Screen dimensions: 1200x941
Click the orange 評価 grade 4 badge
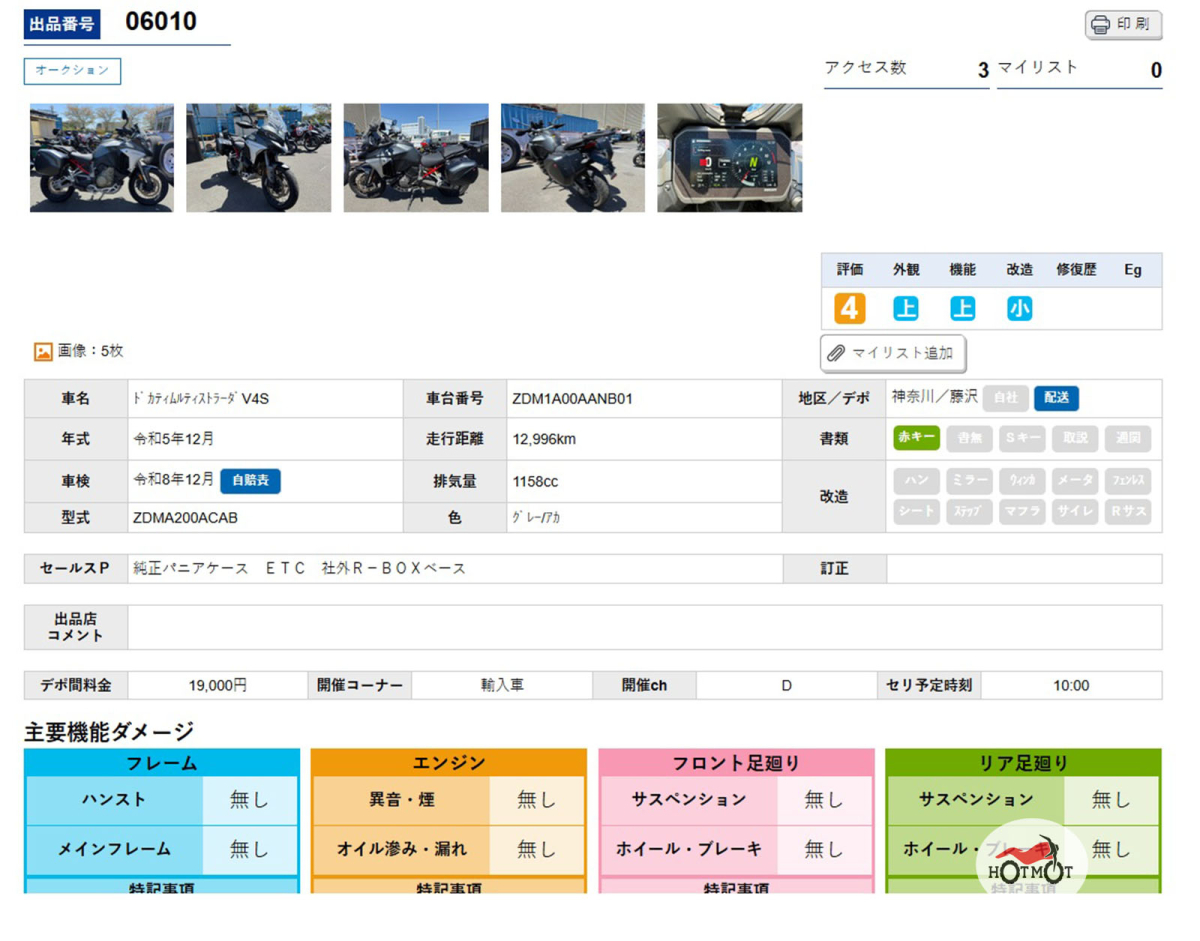coord(850,308)
